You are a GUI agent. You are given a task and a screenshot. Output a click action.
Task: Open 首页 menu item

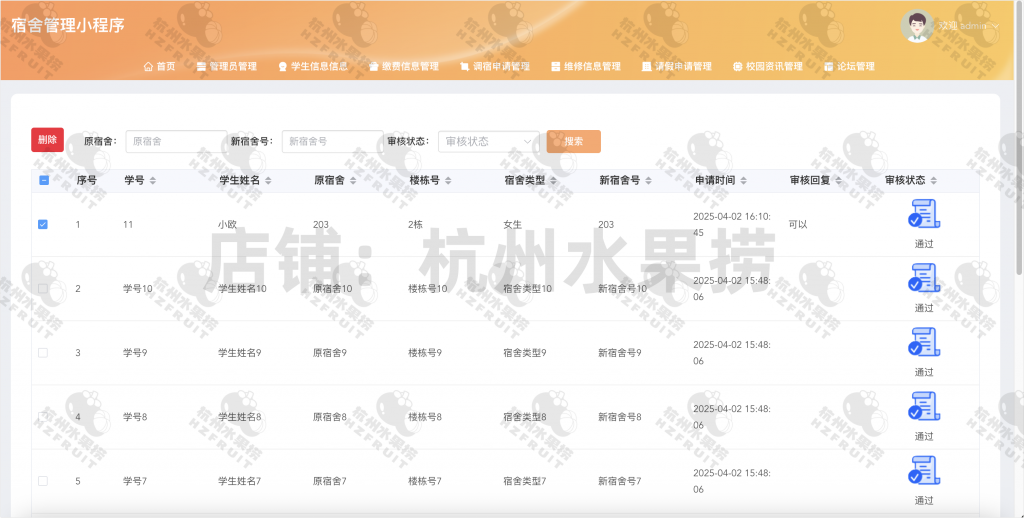click(x=159, y=67)
